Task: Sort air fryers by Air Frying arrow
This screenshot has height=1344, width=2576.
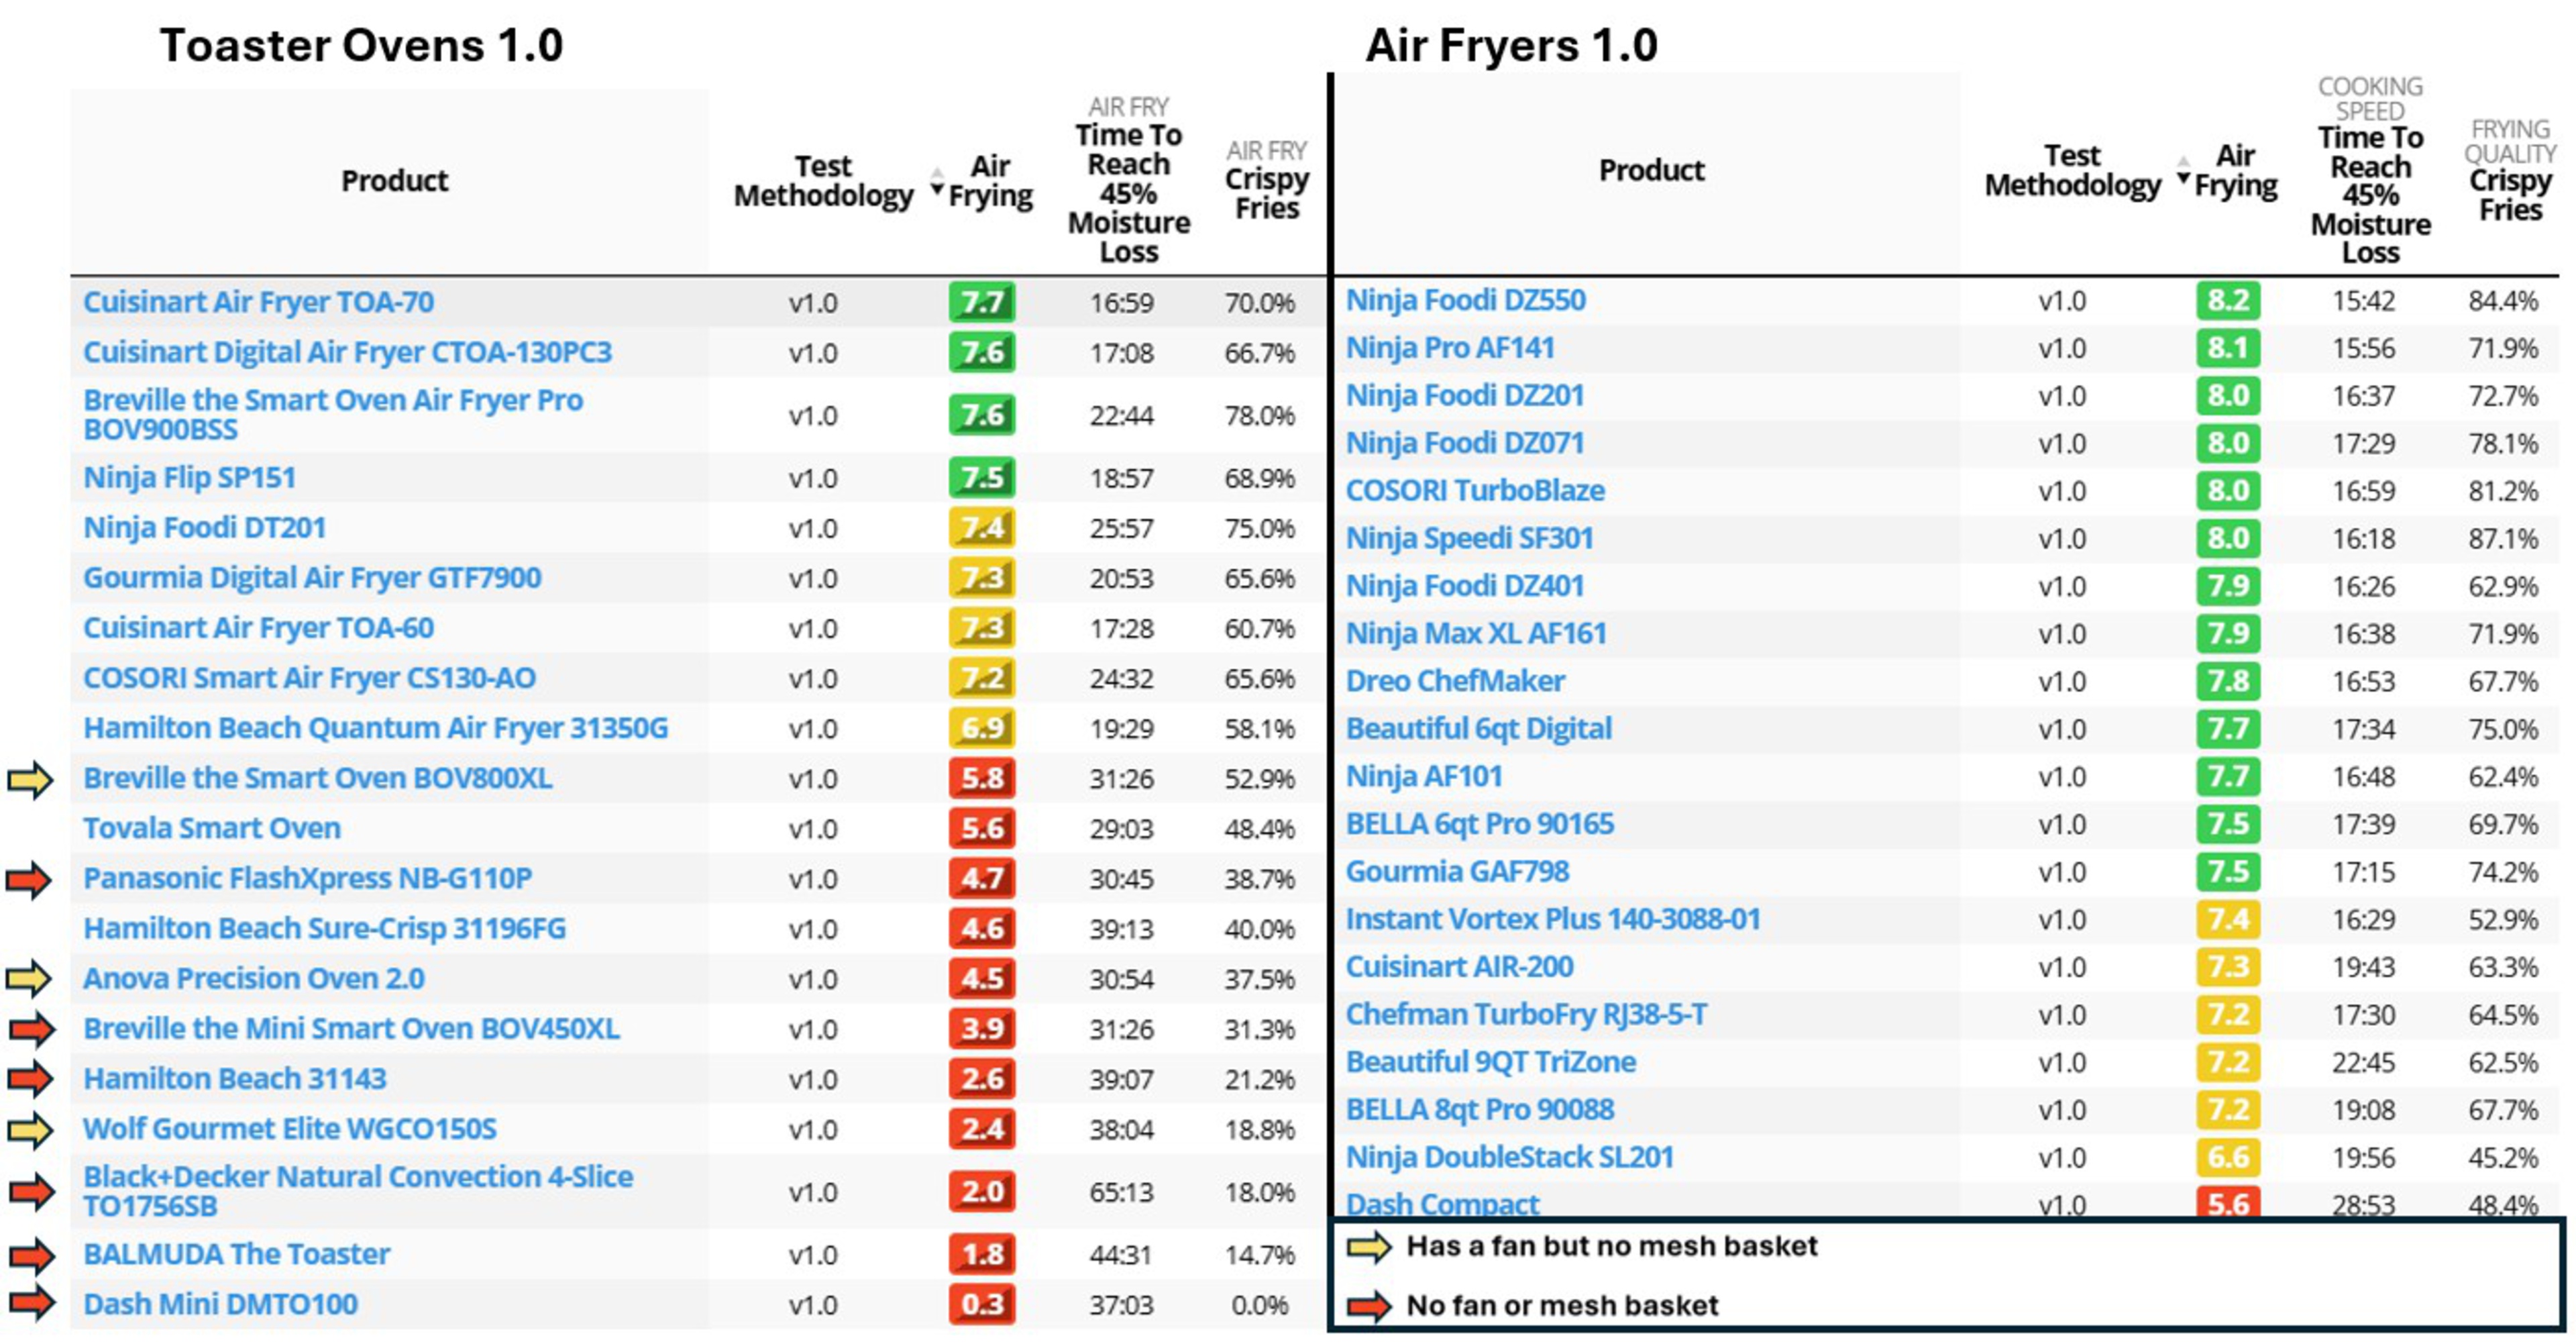Action: click(x=2183, y=171)
